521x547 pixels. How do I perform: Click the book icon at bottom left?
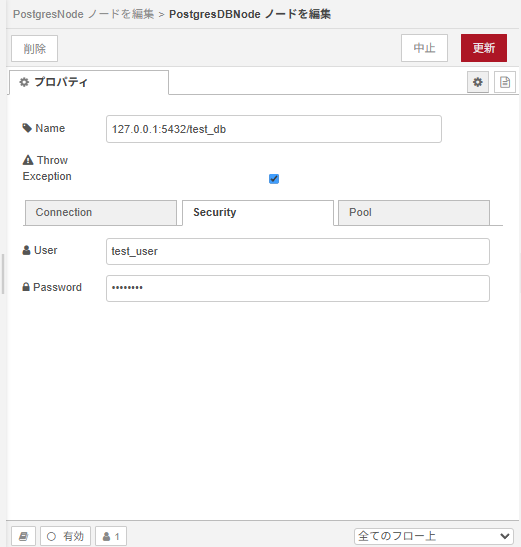[23, 536]
